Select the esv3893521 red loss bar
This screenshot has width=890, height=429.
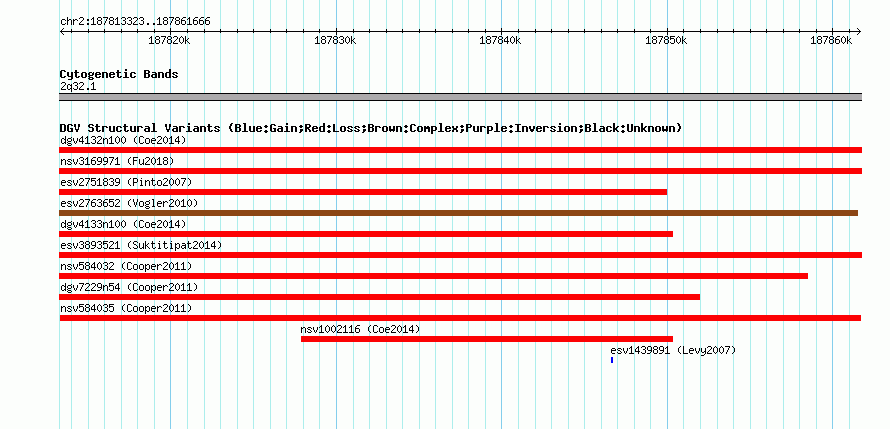coord(460,255)
